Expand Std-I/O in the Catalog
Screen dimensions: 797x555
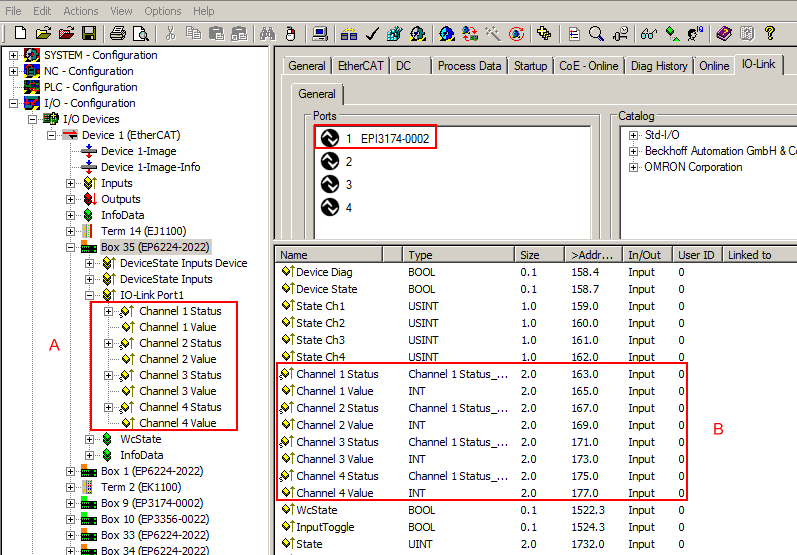coord(633,135)
